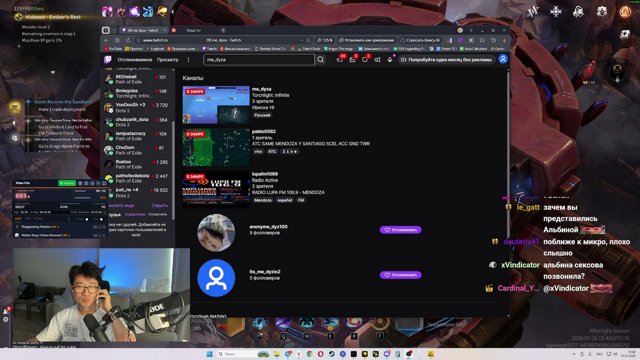Click the ATC tag under pablo0582
The height and width of the screenshot is (360, 640).
point(272,151)
